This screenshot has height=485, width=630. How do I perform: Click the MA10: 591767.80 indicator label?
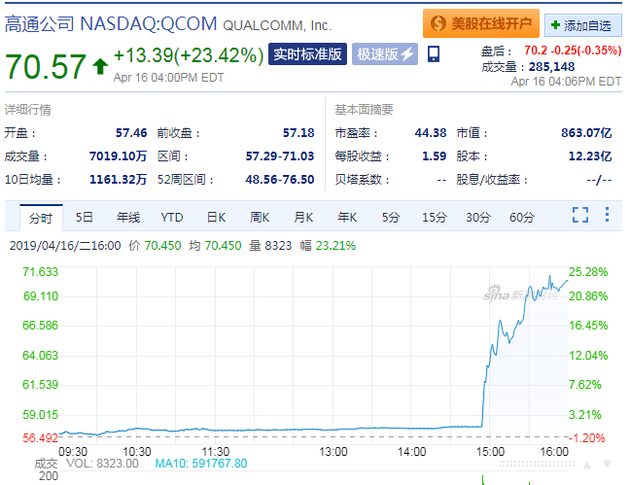click(201, 464)
